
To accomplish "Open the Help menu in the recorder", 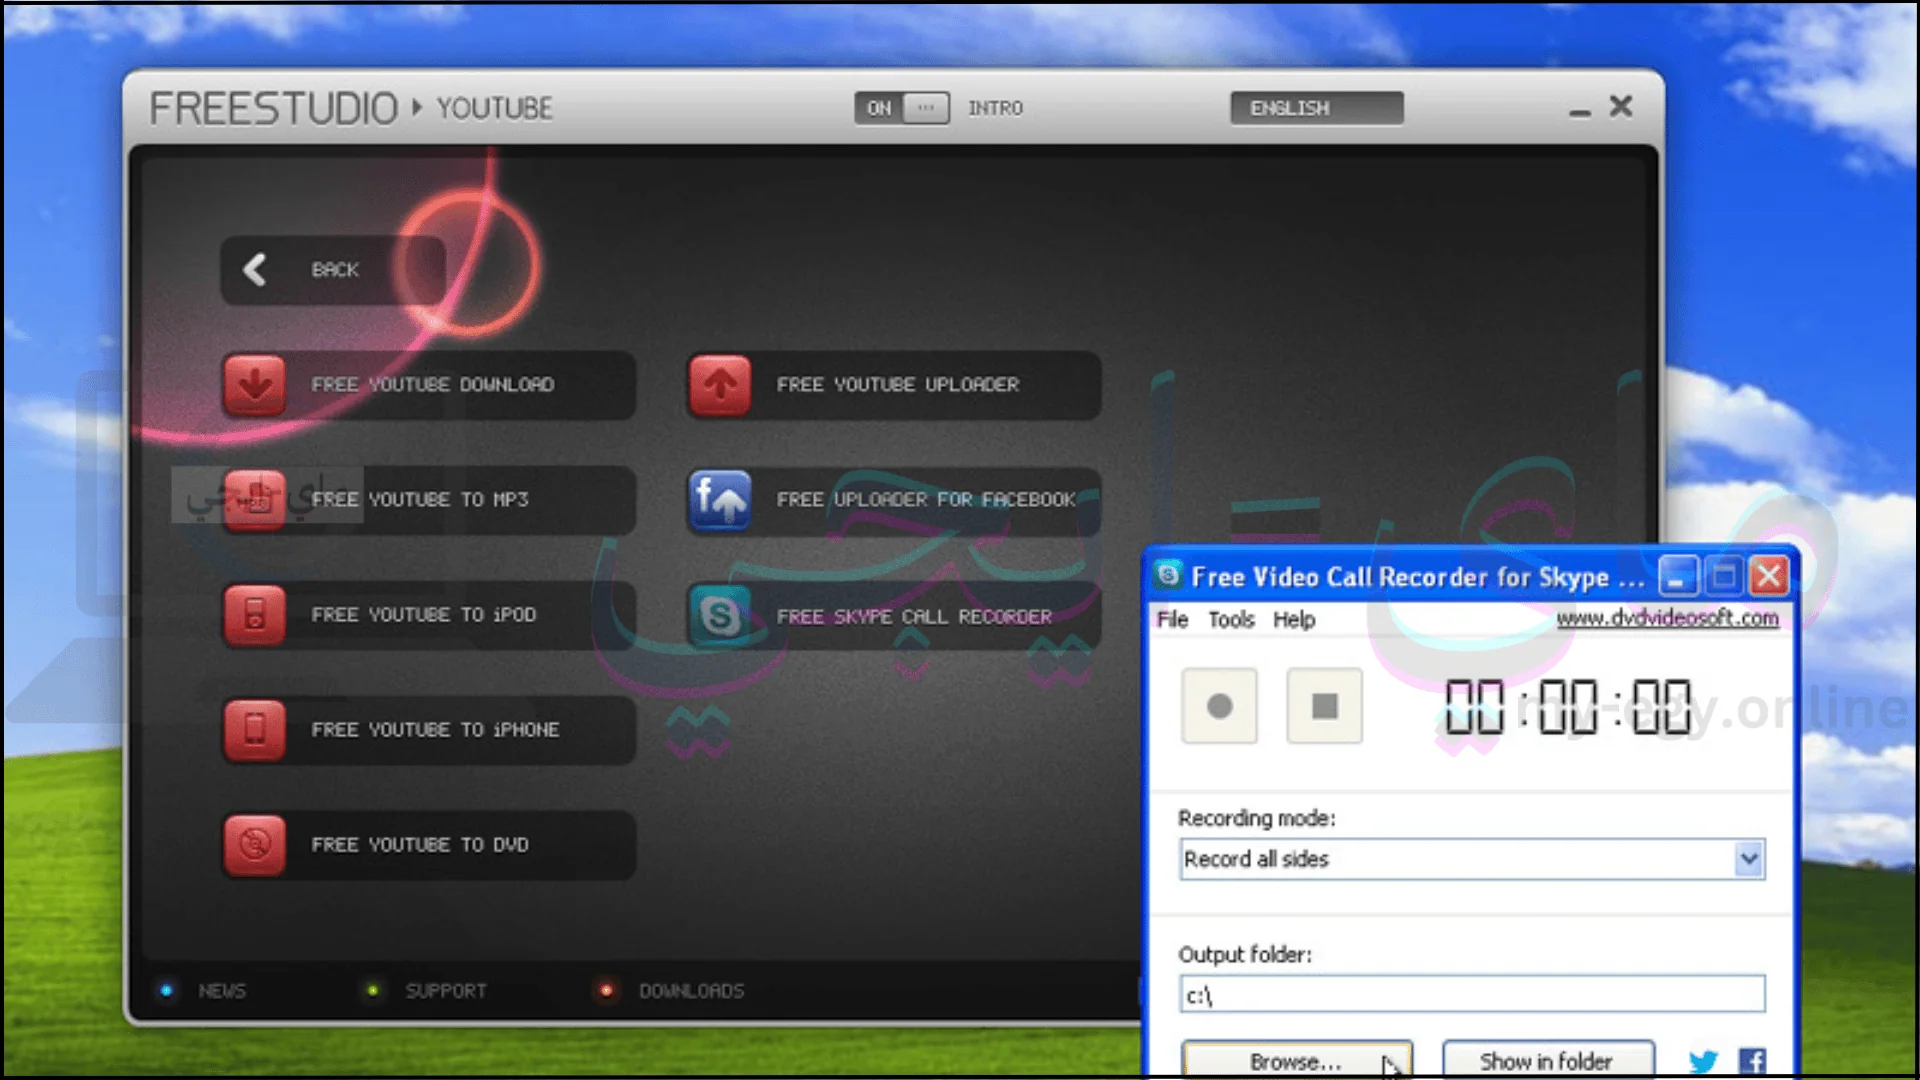I will [1294, 620].
